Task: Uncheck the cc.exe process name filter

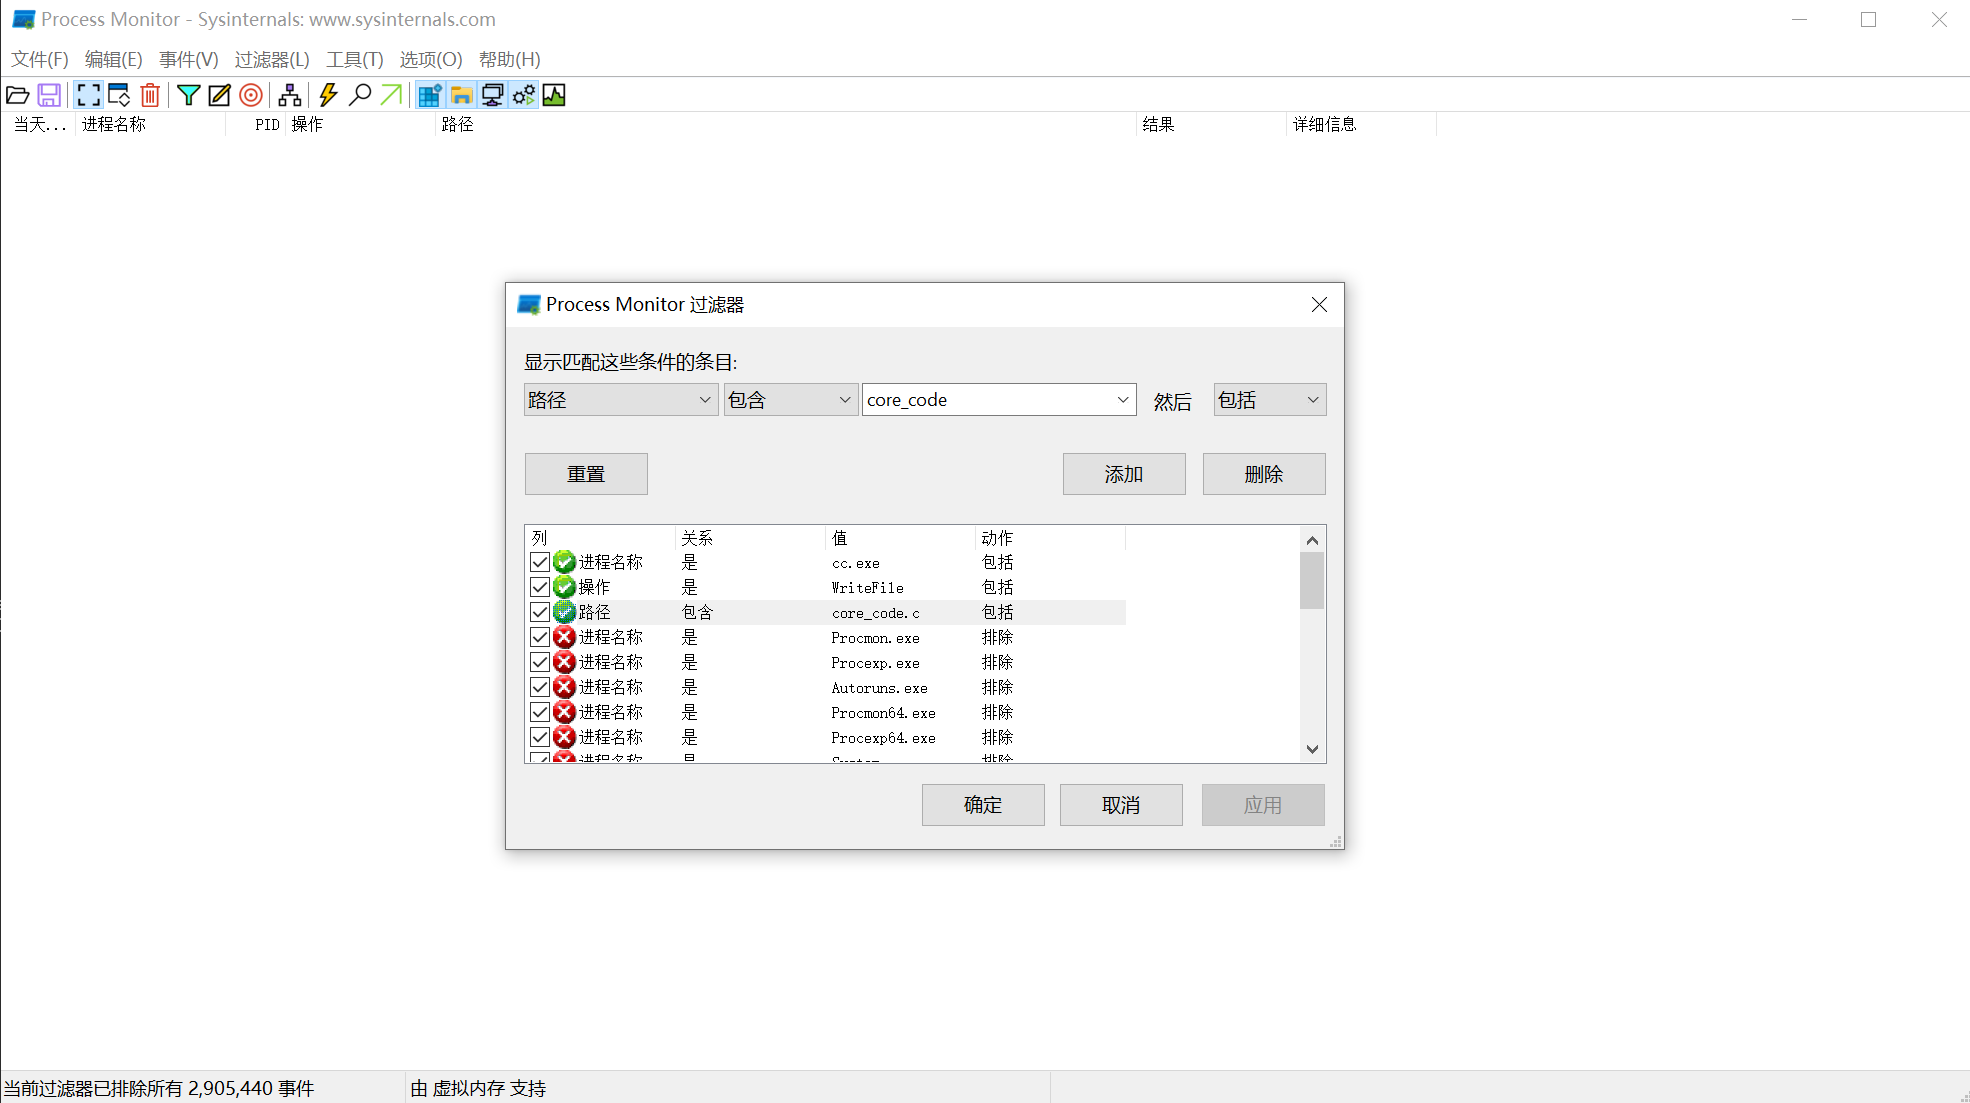Action: (540, 562)
